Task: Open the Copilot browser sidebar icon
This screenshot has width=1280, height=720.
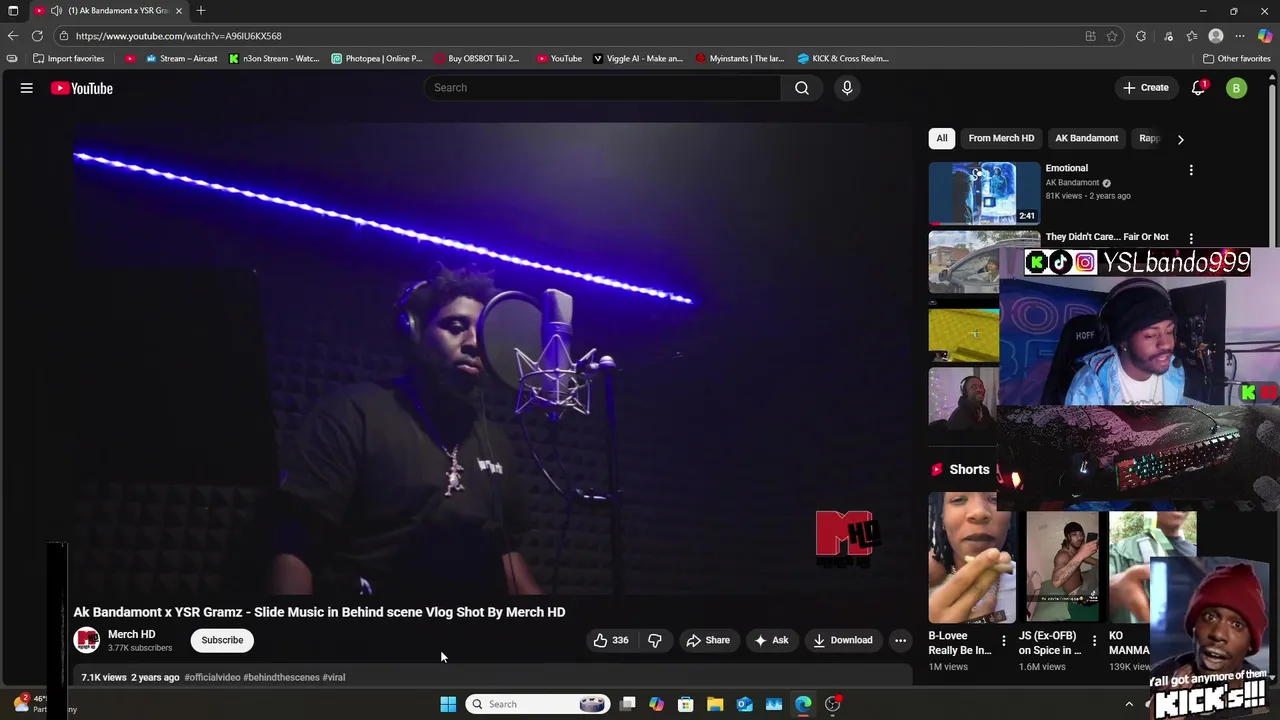Action: pyautogui.click(x=1265, y=36)
